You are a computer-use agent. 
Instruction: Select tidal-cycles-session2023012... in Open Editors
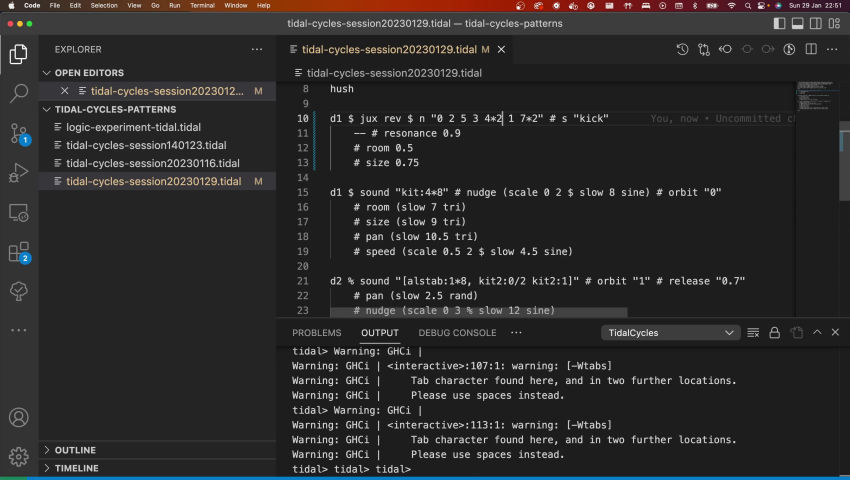coord(157,91)
